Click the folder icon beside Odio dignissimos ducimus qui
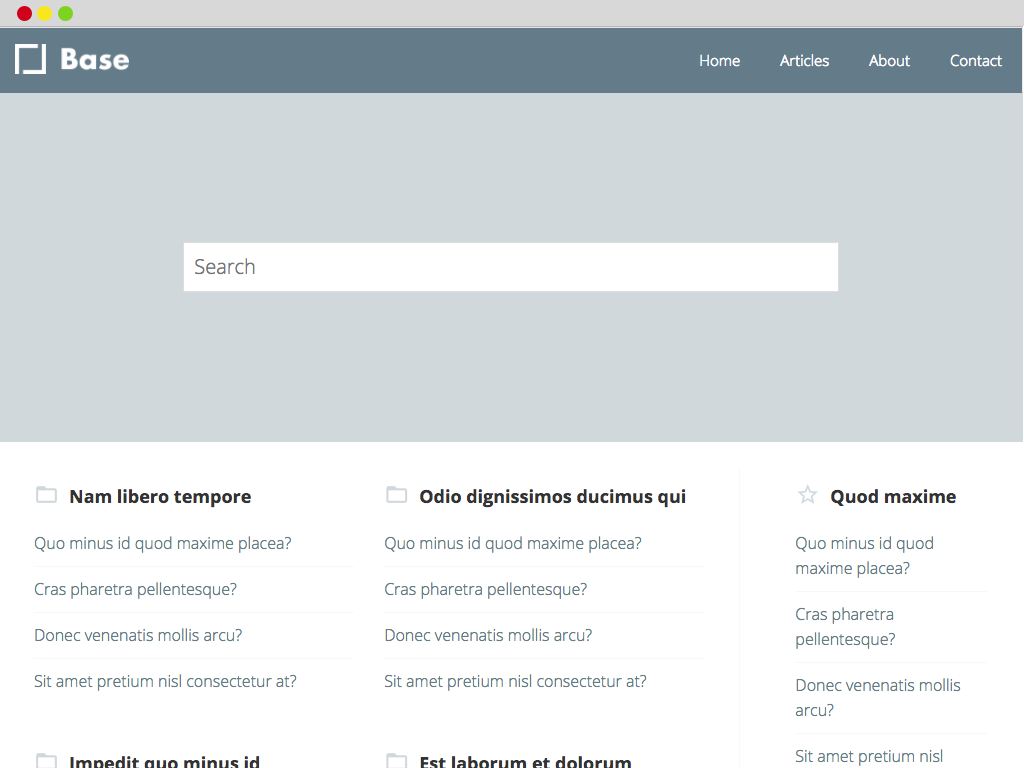The width and height of the screenshot is (1024, 768). click(396, 495)
